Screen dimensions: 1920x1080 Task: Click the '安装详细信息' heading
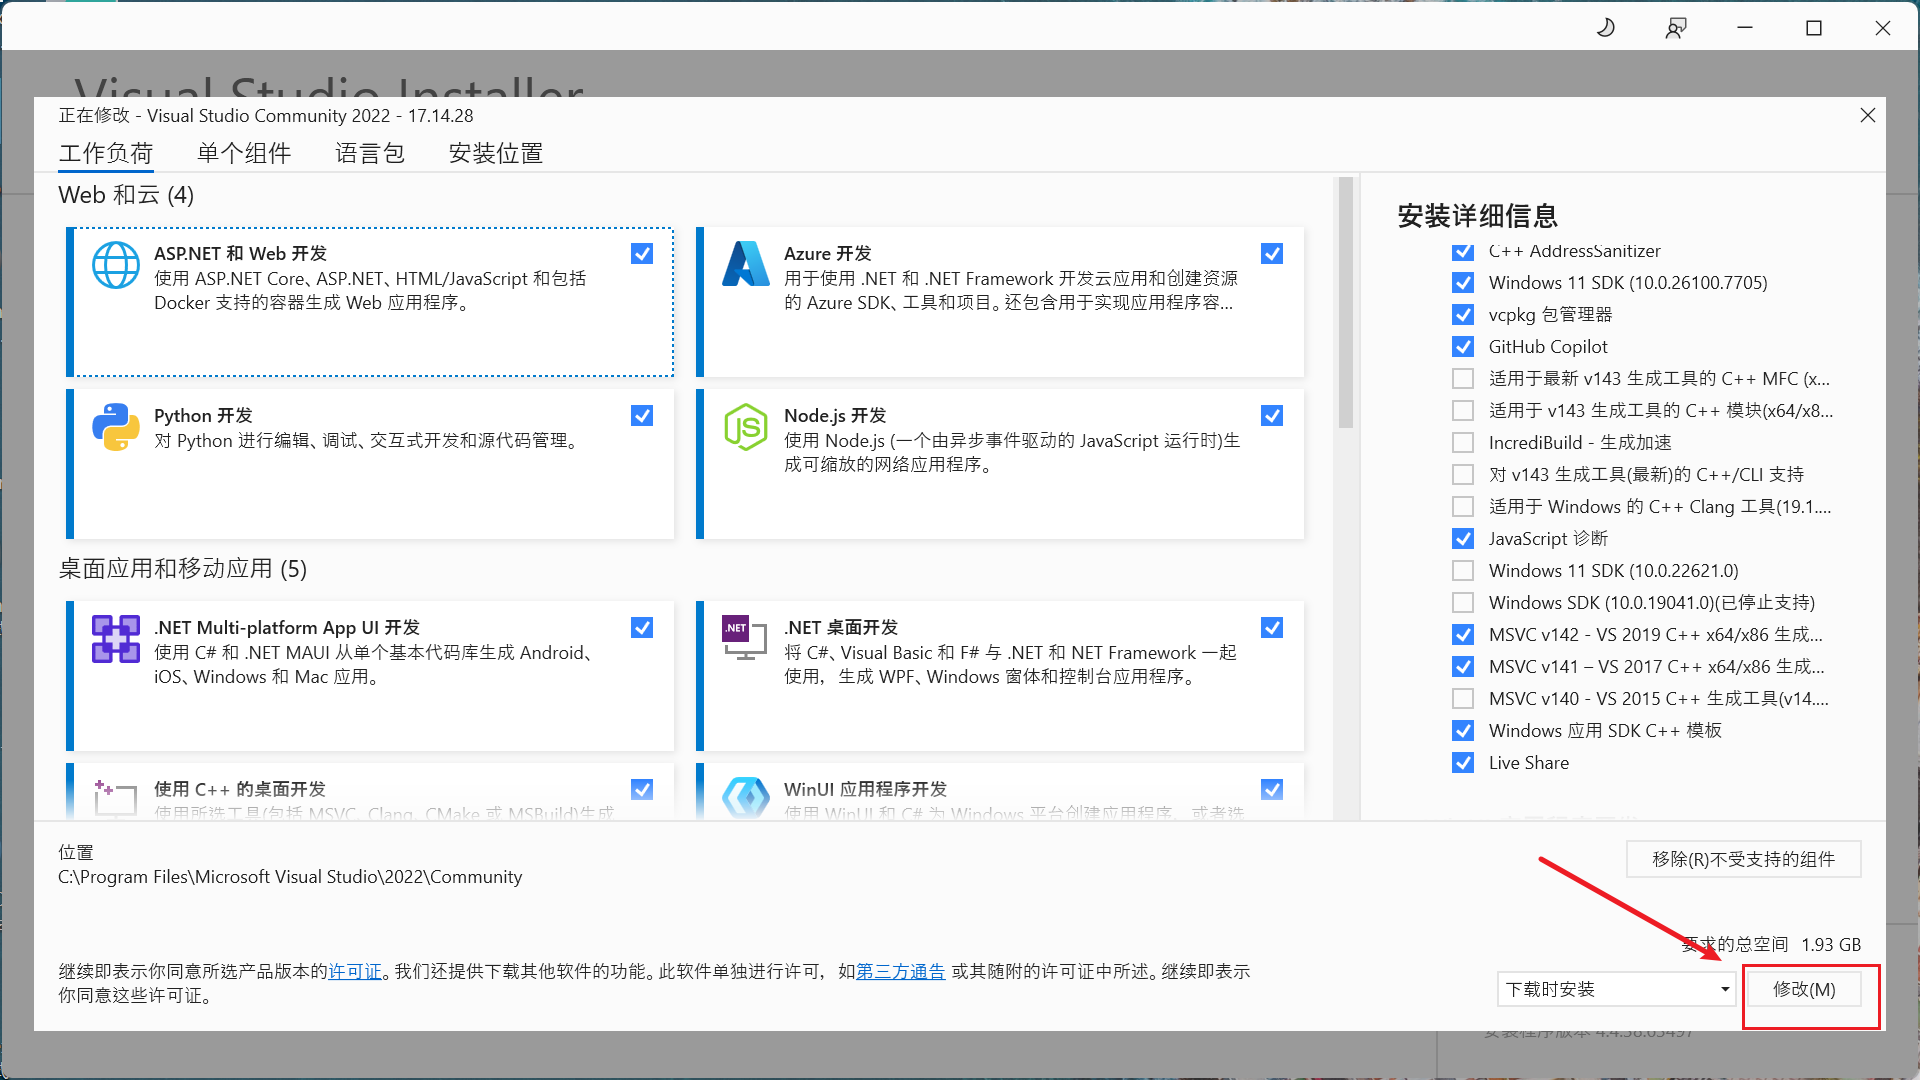pyautogui.click(x=1478, y=216)
